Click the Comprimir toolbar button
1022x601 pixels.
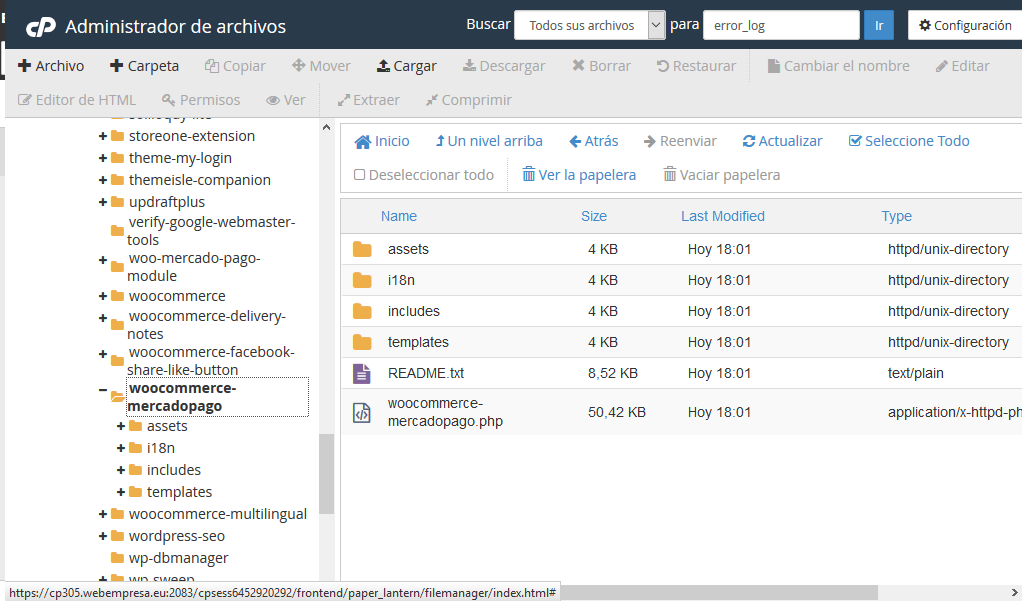pos(469,100)
